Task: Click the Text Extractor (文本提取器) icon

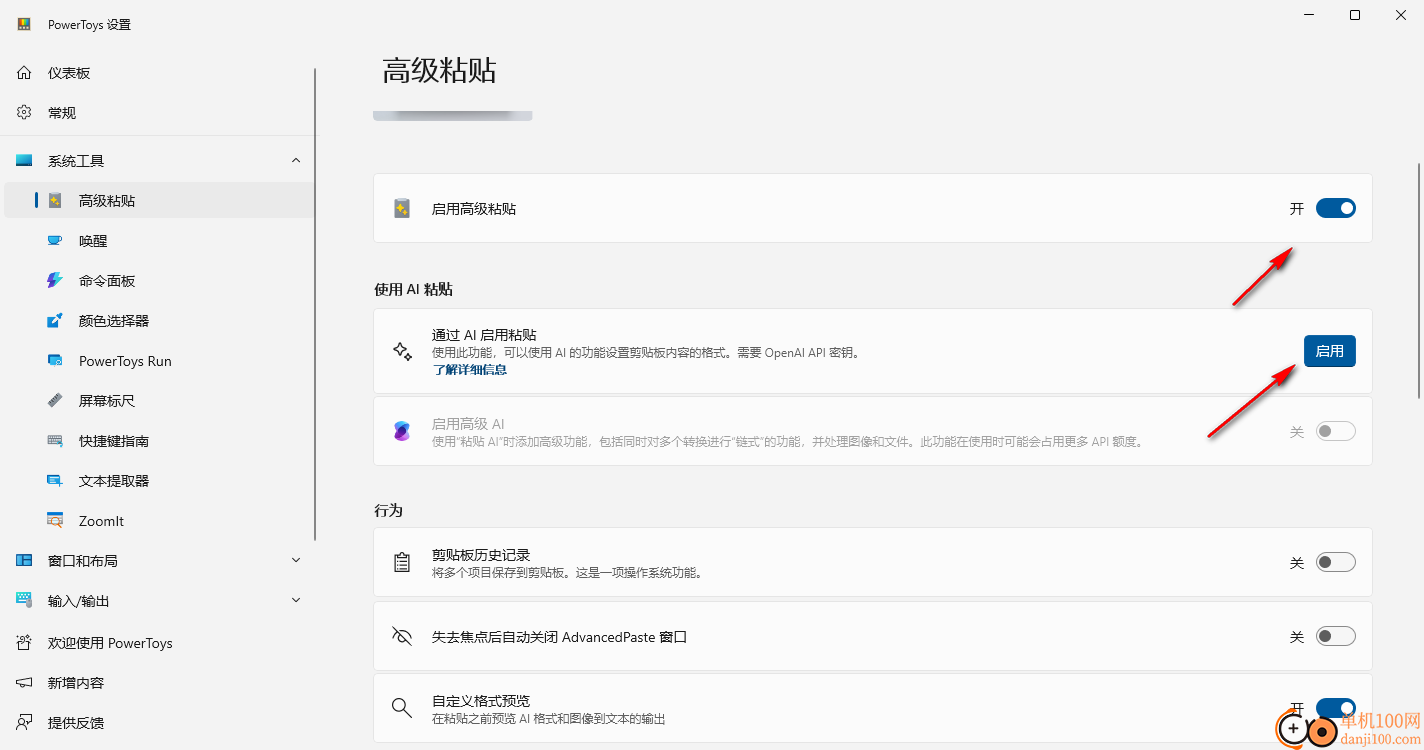Action: point(55,481)
